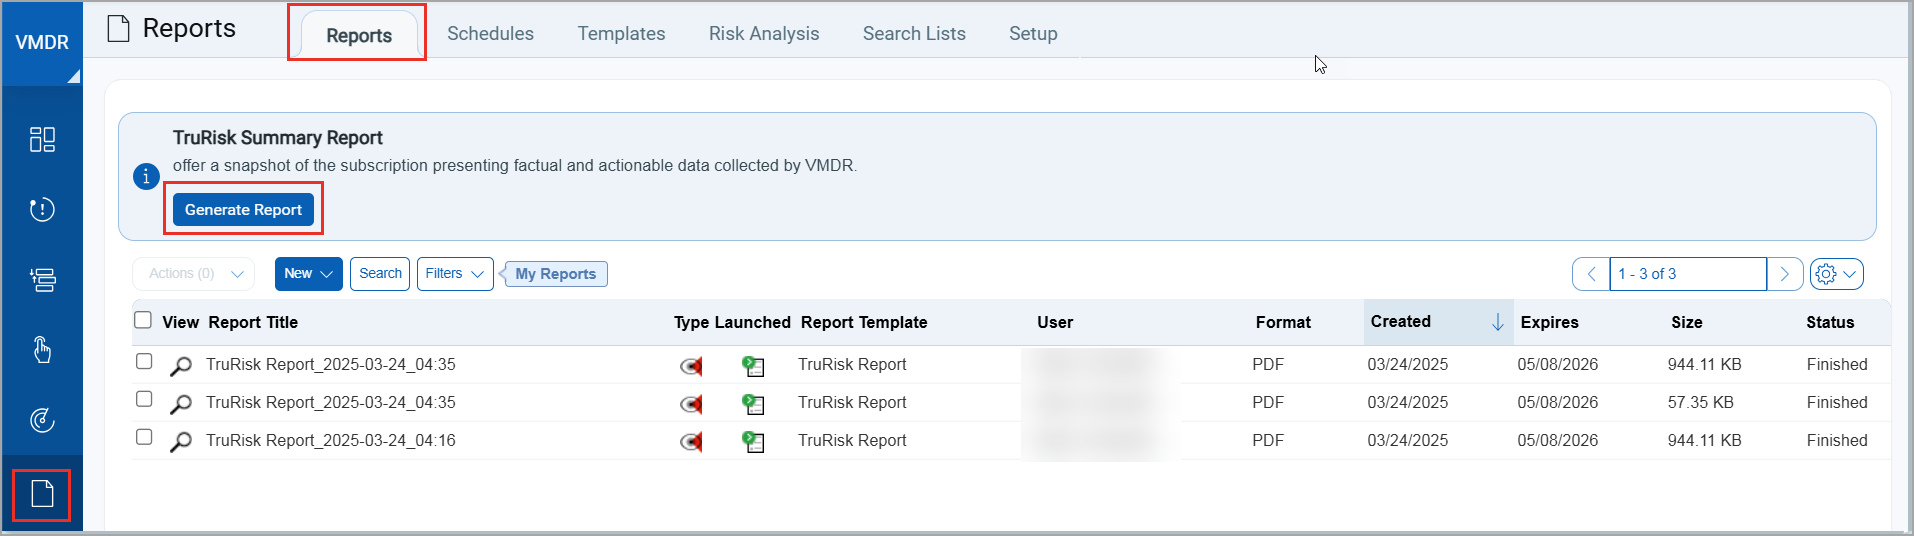Switch to the Schedules tab
1914x536 pixels.
[490, 34]
